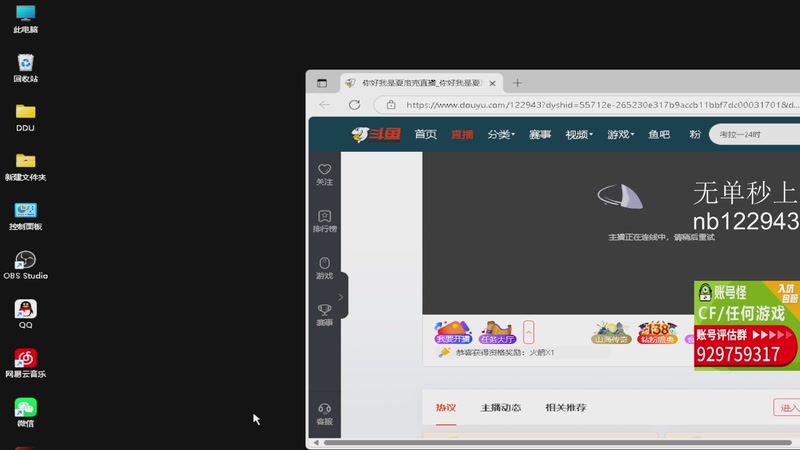The image size is (800, 450).
Task: Go back with browser back arrow
Action: click(324, 105)
